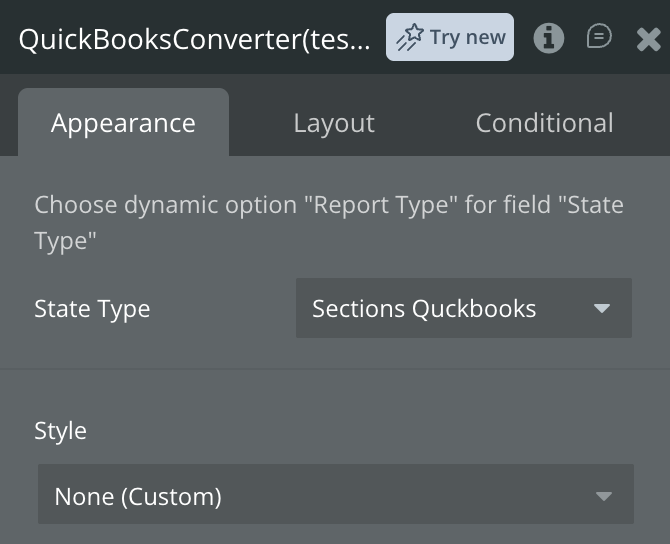The image size is (670, 544).
Task: Click the info icon in the header
Action: 548,38
